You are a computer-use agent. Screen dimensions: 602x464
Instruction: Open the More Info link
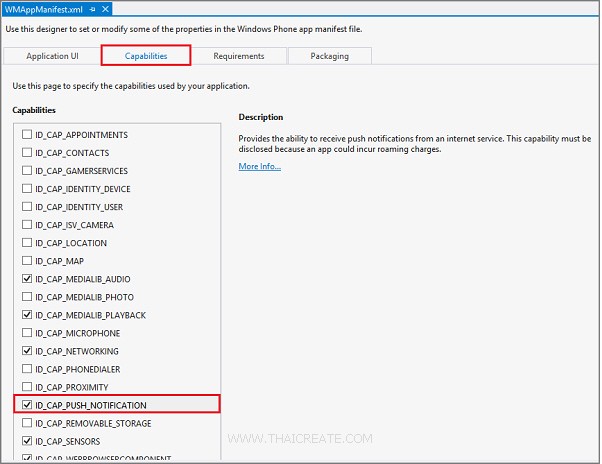click(x=260, y=166)
